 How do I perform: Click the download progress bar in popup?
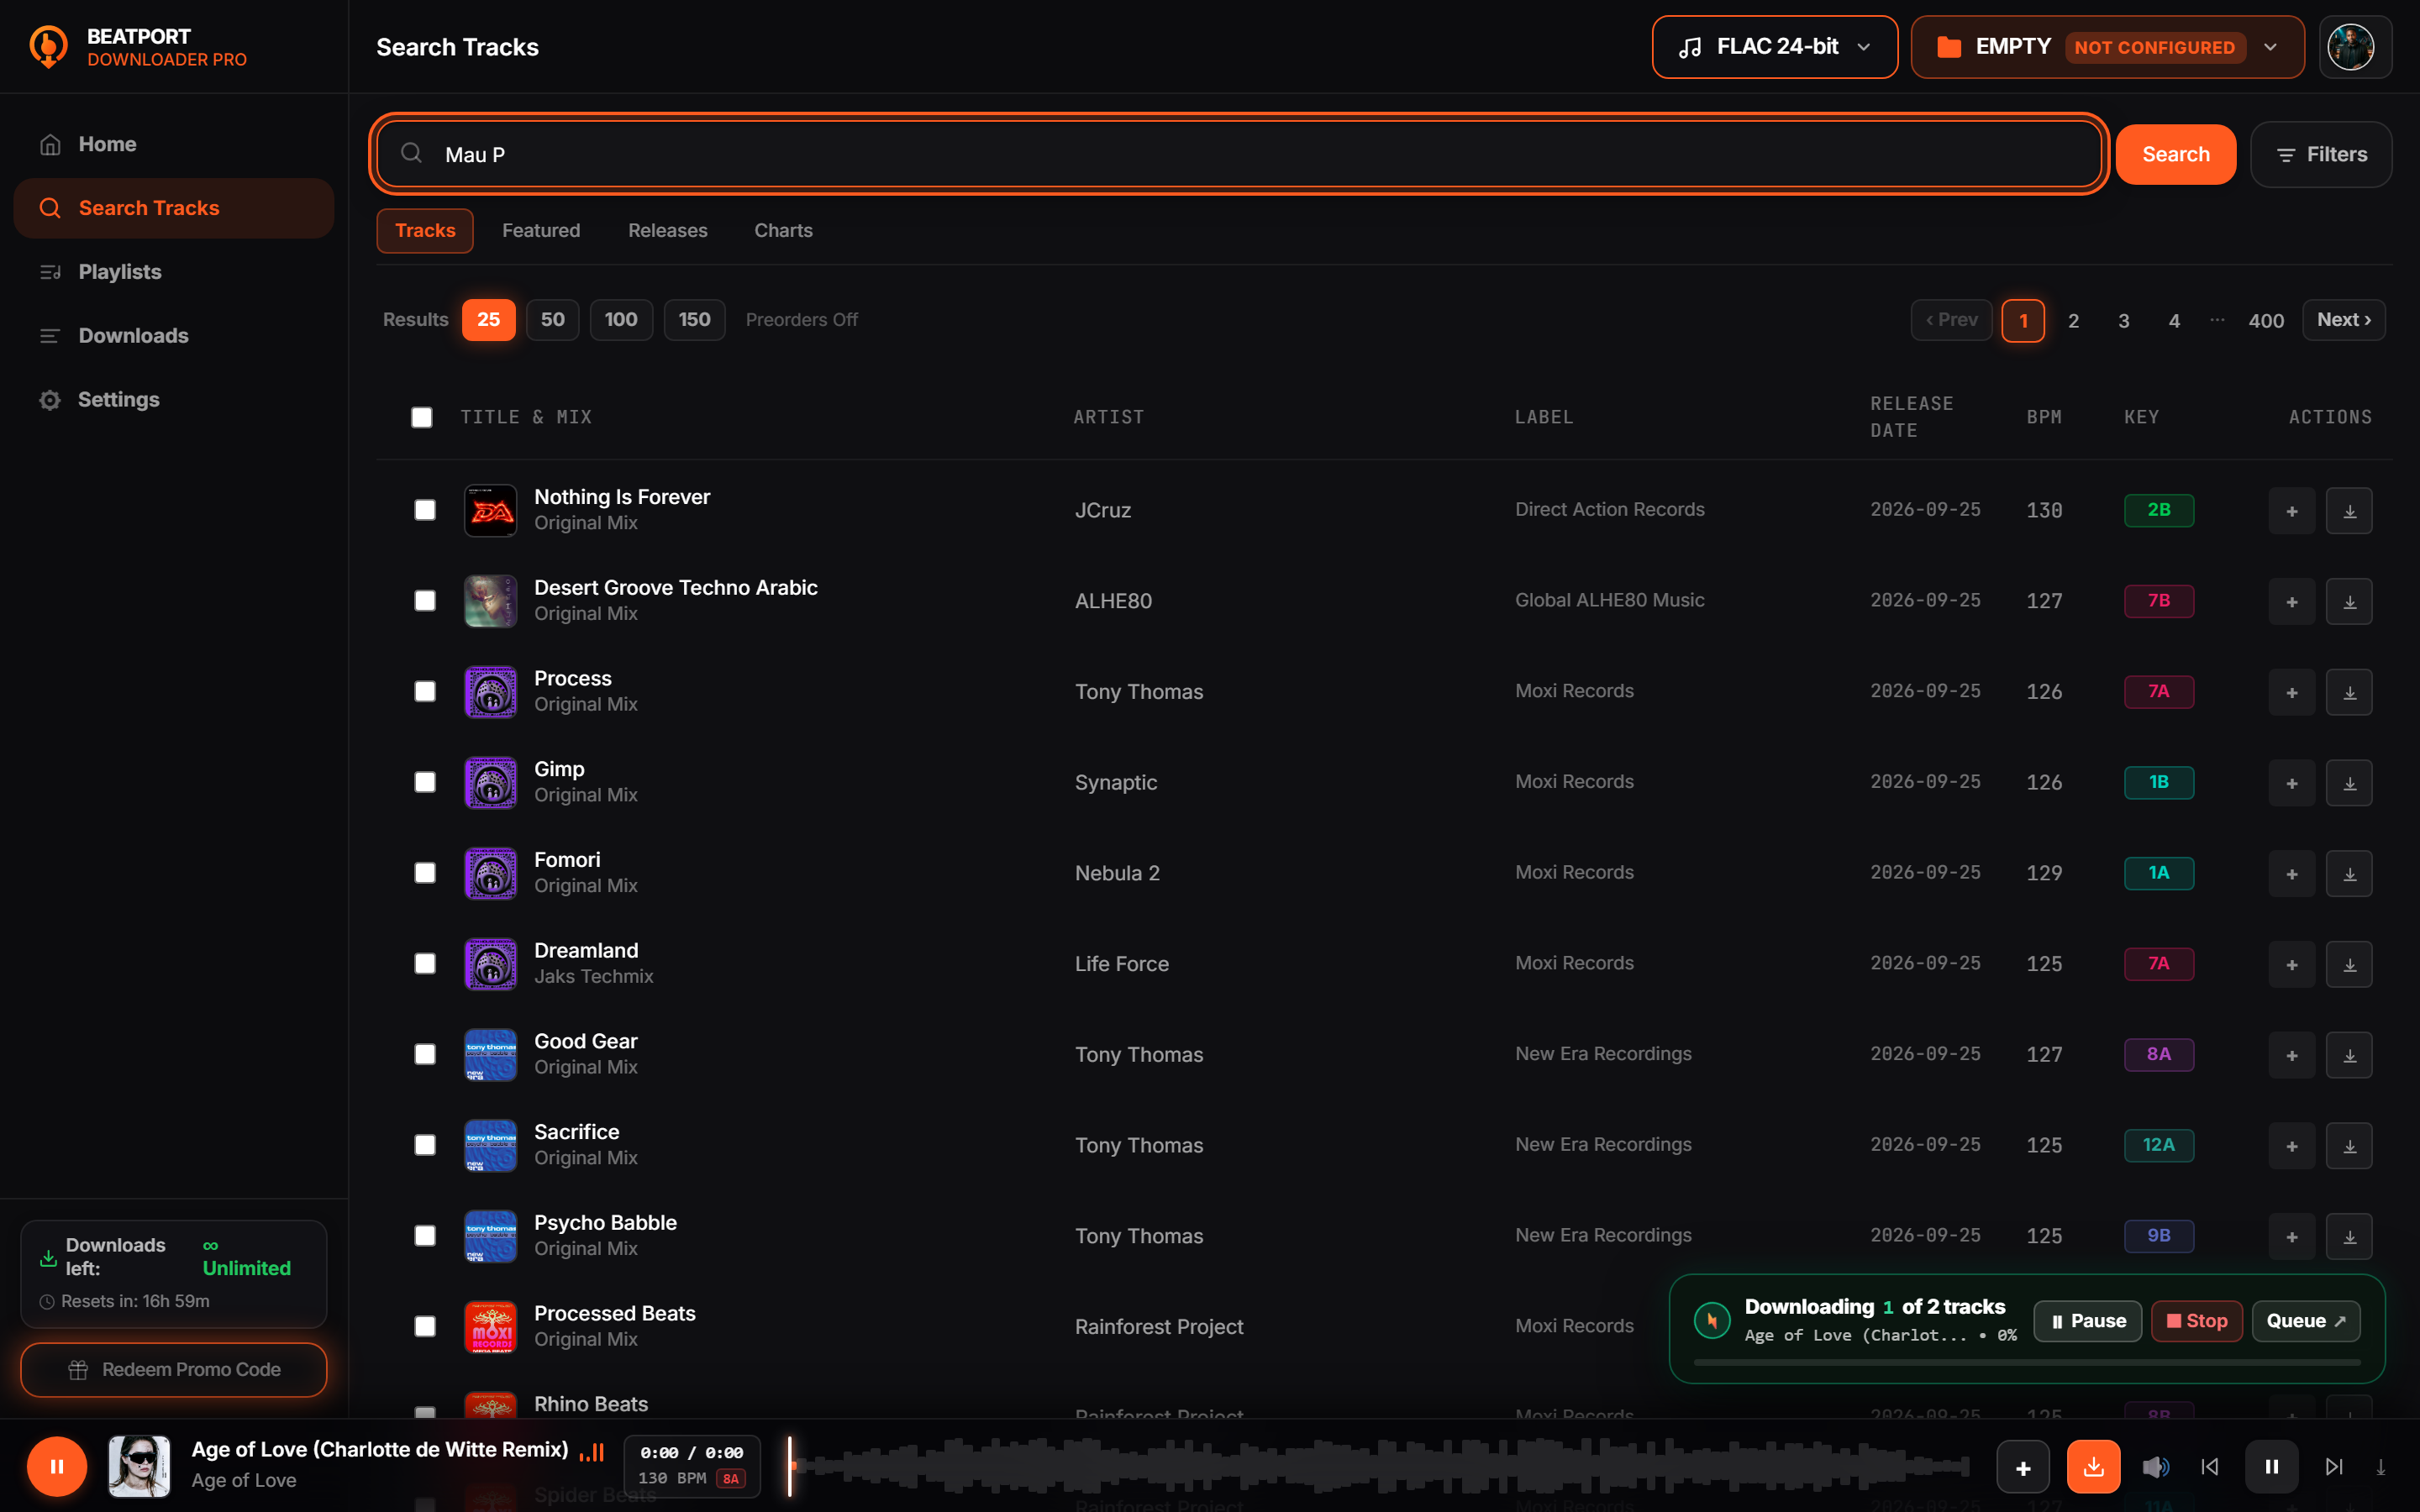coord(2027,1363)
